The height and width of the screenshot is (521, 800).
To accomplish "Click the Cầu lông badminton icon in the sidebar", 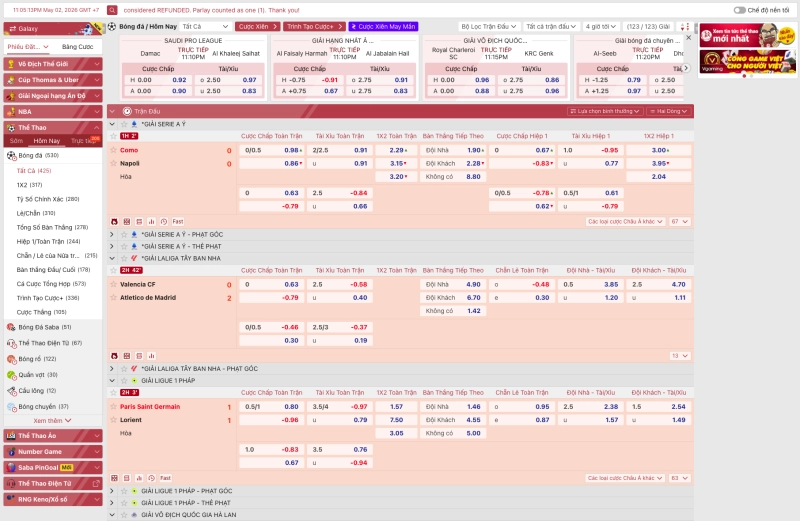I will tap(11, 391).
